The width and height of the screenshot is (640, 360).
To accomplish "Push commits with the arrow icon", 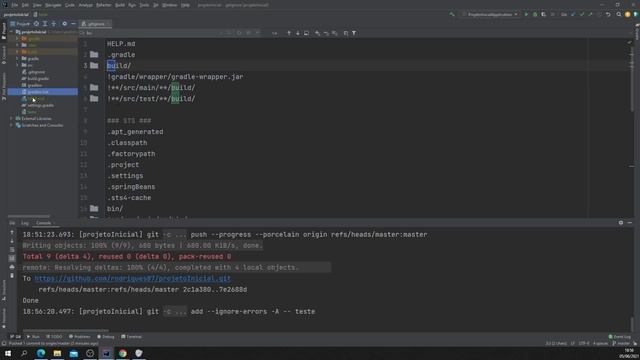I will [590, 14].
